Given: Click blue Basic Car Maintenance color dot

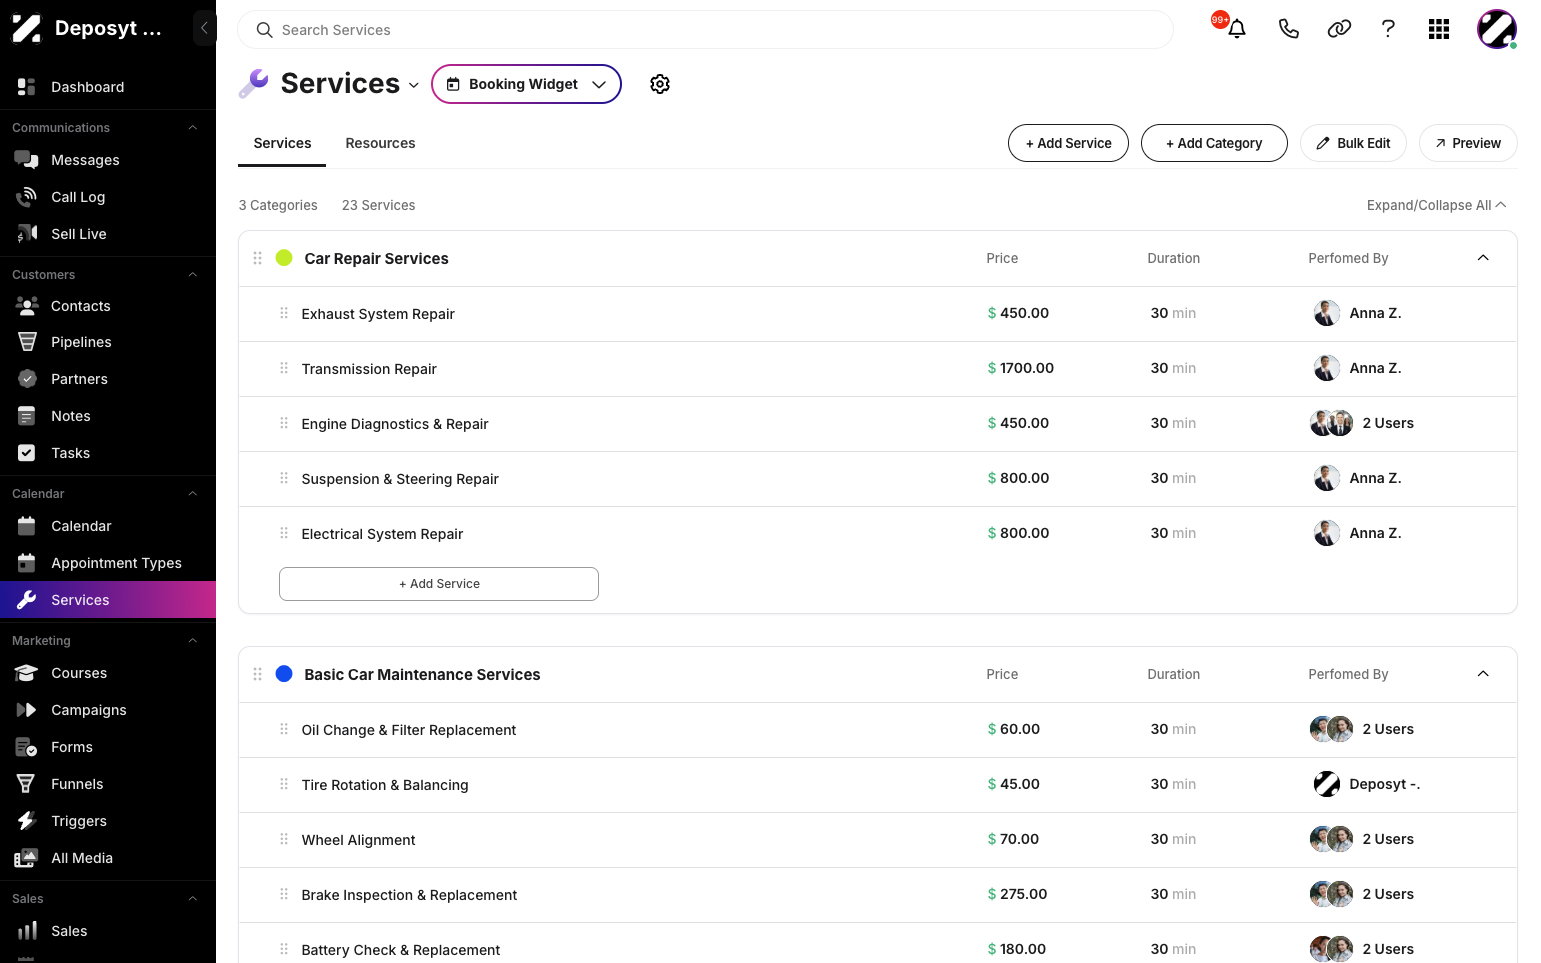Looking at the screenshot, I should (x=284, y=674).
